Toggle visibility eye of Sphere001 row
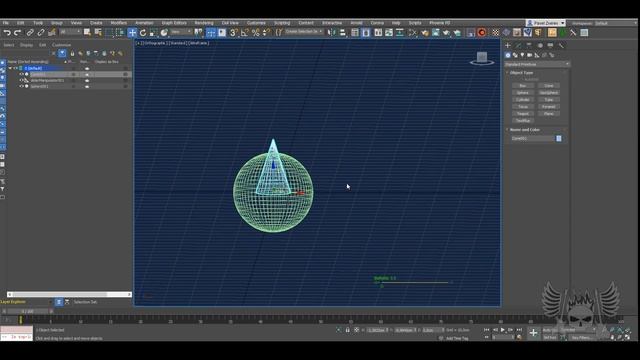 click(x=22, y=87)
